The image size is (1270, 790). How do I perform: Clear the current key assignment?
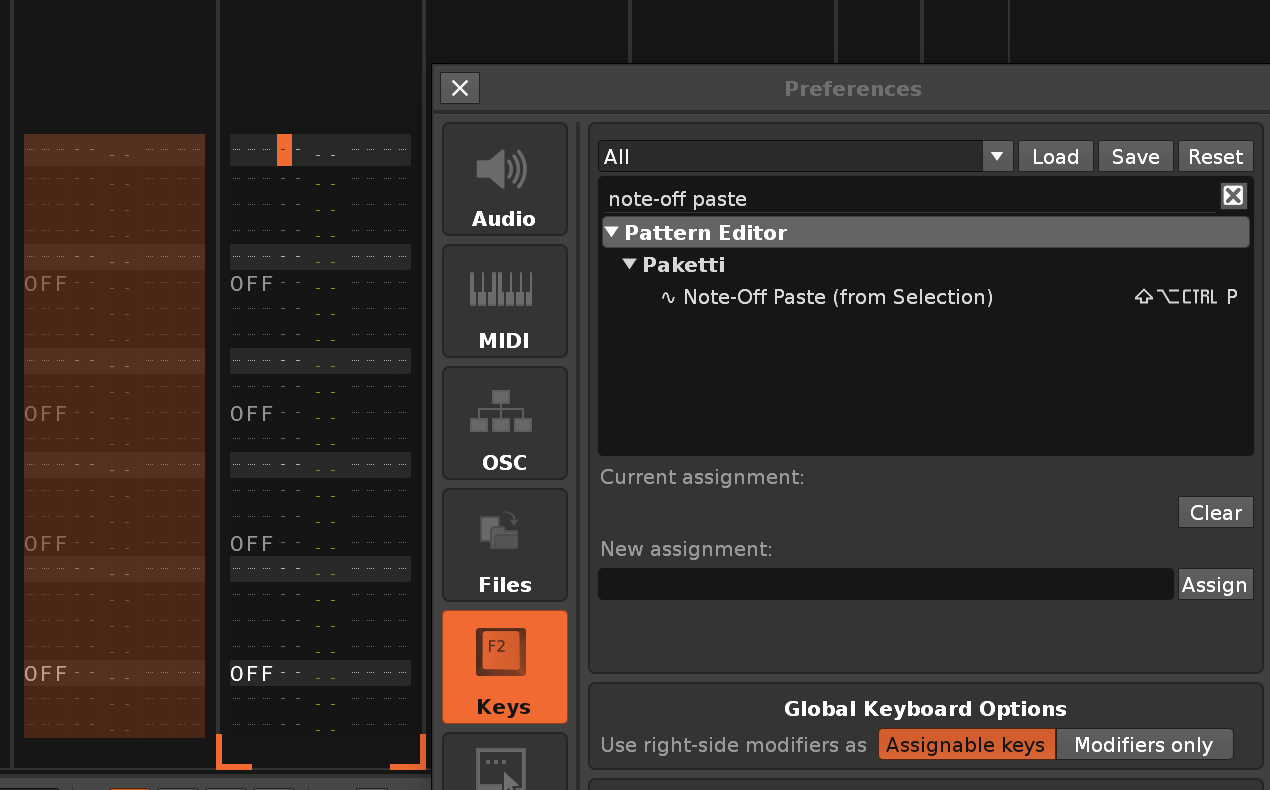tap(1215, 513)
